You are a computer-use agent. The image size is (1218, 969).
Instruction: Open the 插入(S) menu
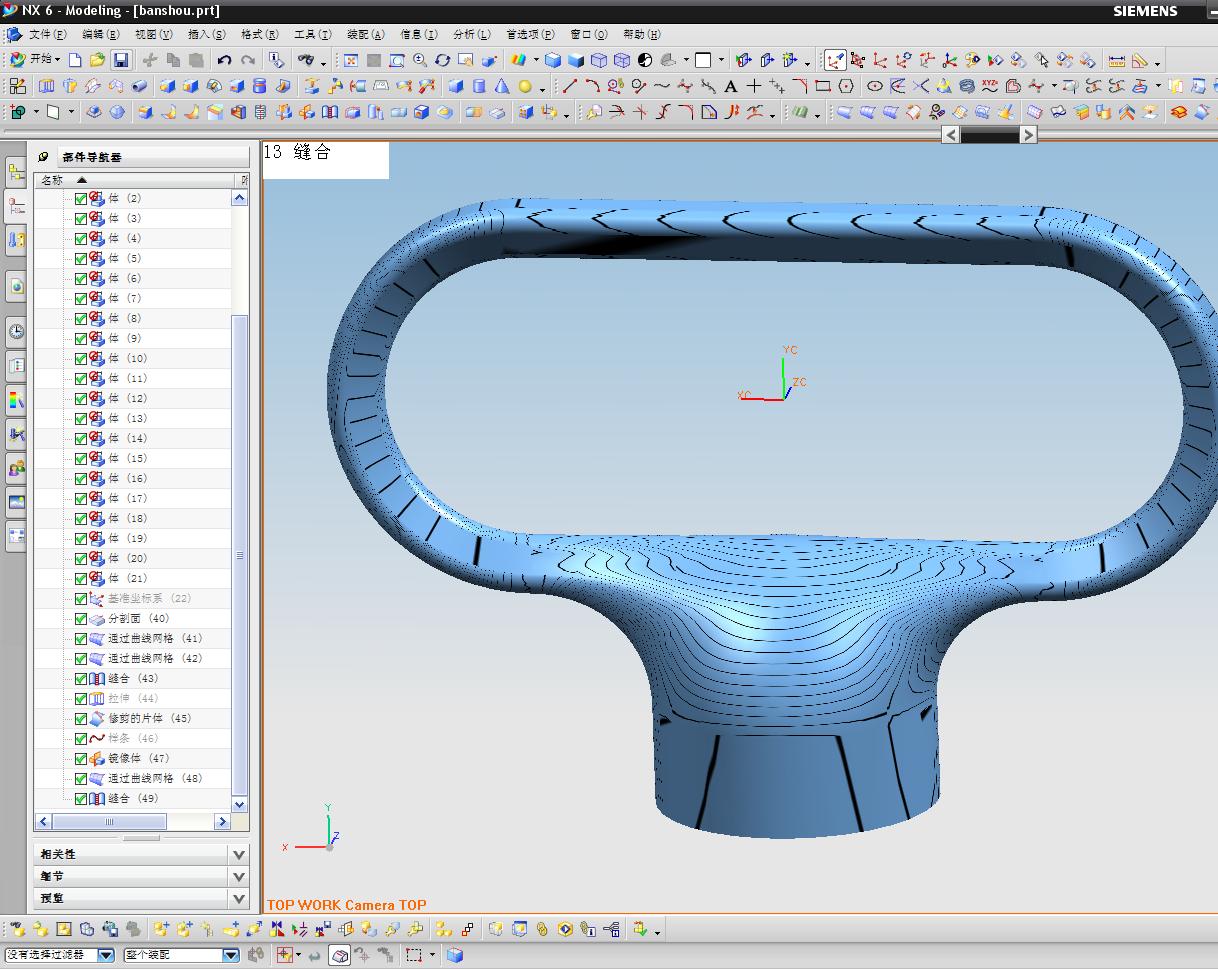click(x=206, y=34)
